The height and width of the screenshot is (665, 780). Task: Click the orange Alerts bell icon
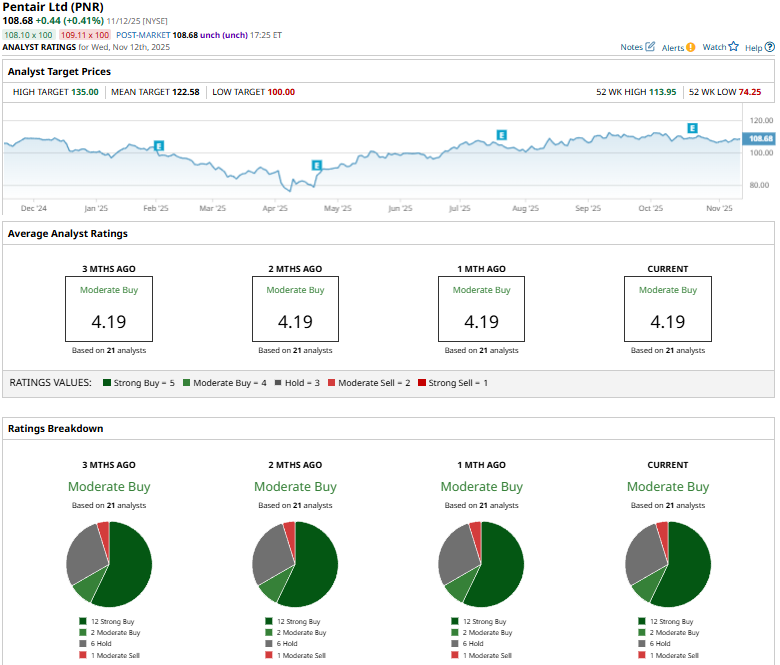691,47
